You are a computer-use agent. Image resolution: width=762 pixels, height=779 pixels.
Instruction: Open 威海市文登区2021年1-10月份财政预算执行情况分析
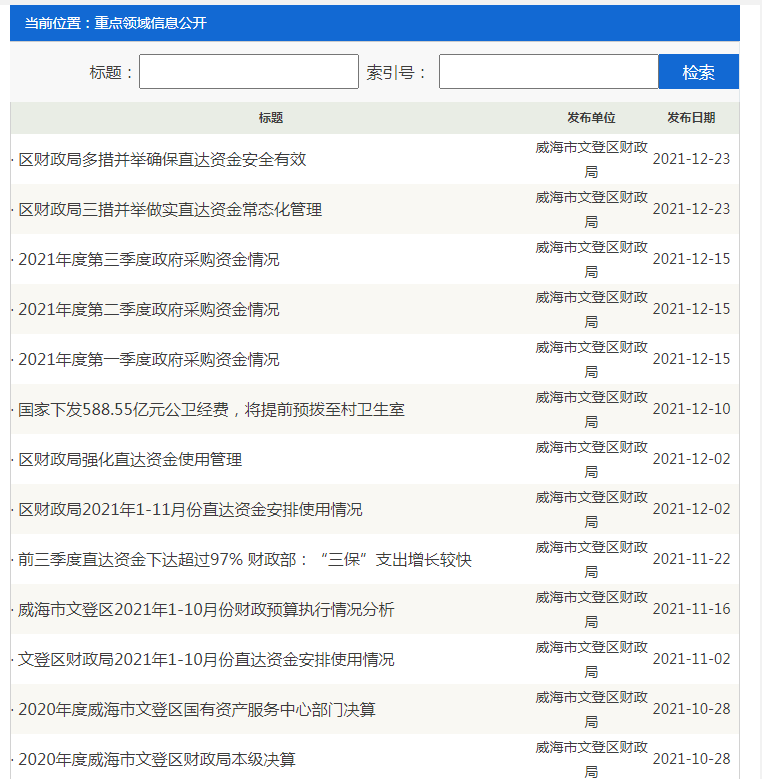point(206,610)
